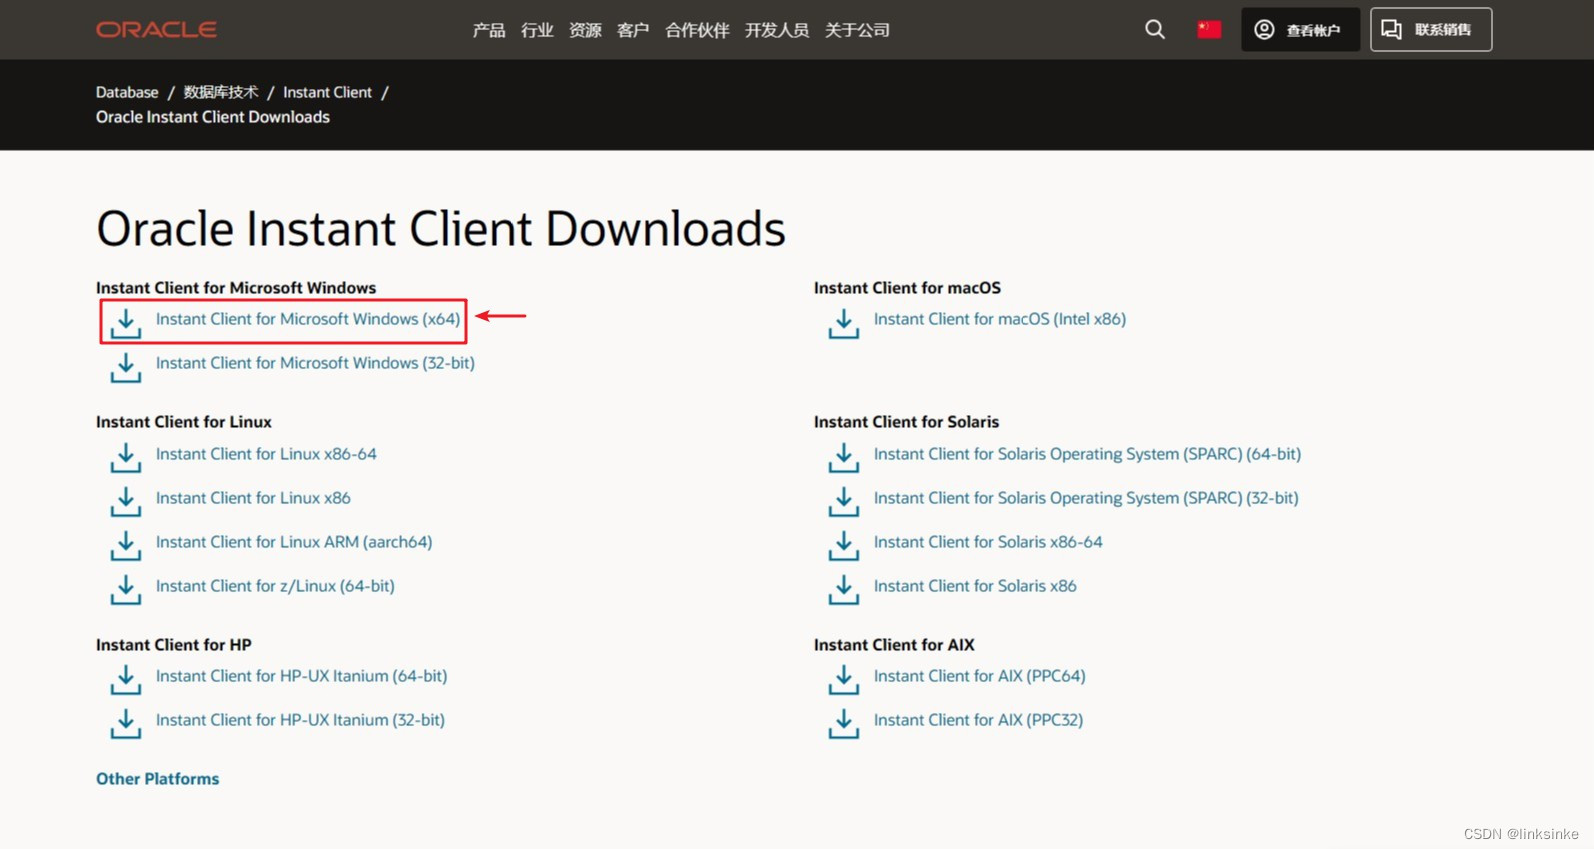Open Instant Client for Solaris x86-64 link
Viewport: 1594px width, 849px height.
(988, 542)
